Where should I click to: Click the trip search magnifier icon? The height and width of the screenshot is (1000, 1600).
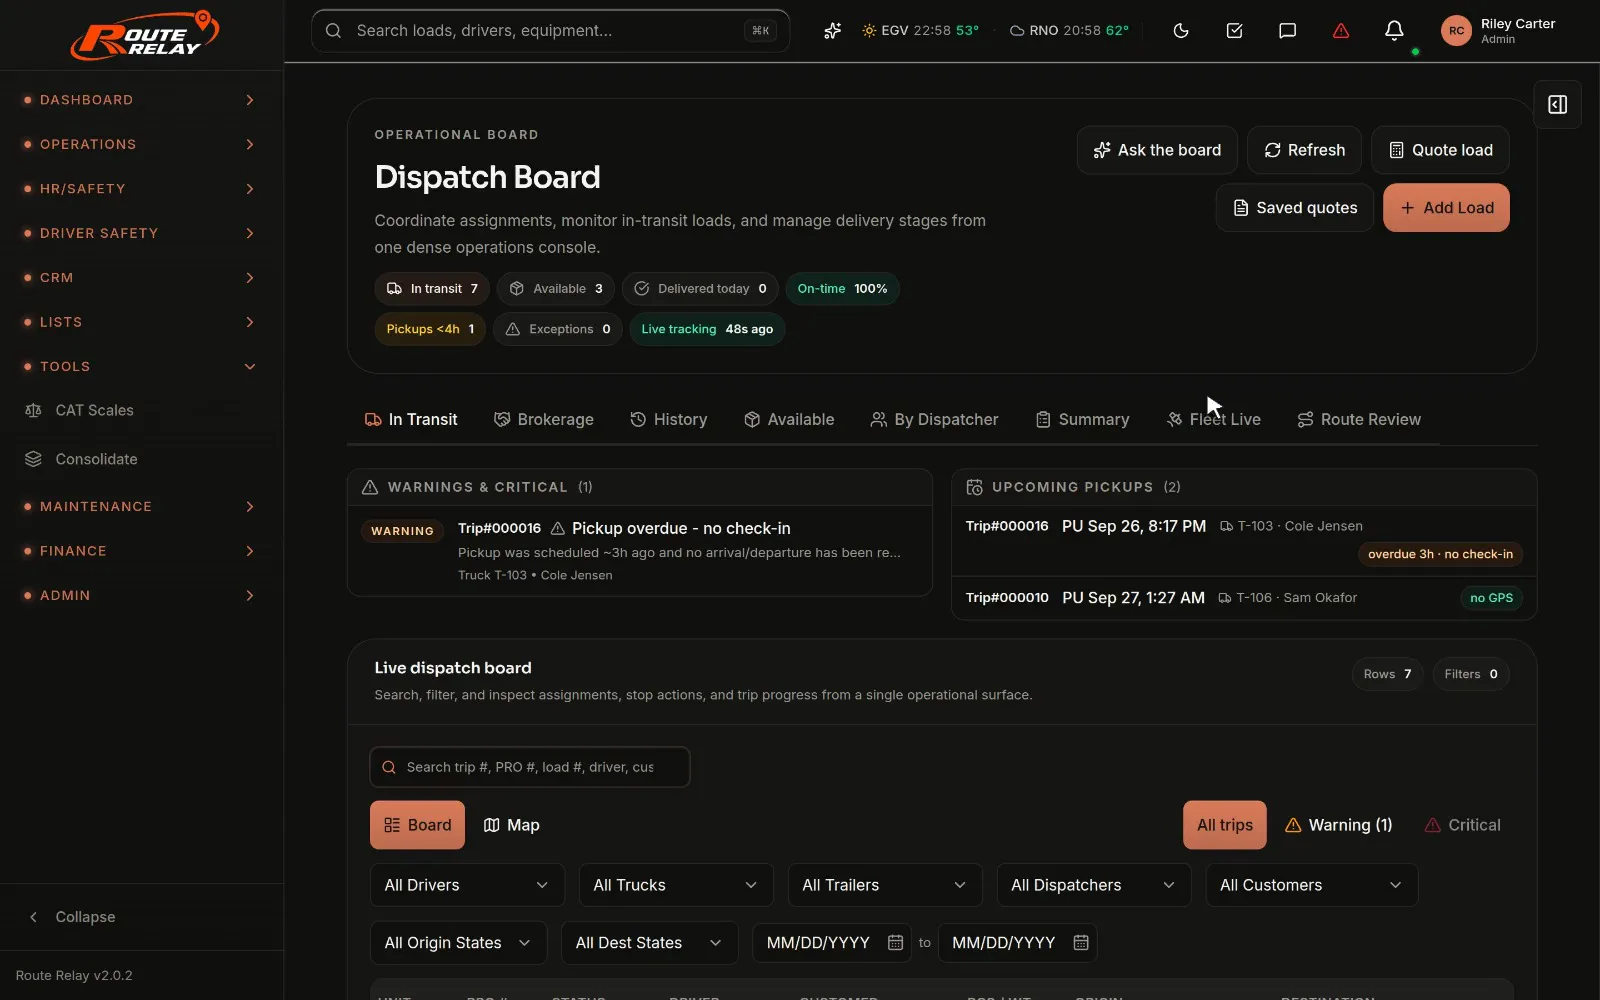click(x=389, y=768)
